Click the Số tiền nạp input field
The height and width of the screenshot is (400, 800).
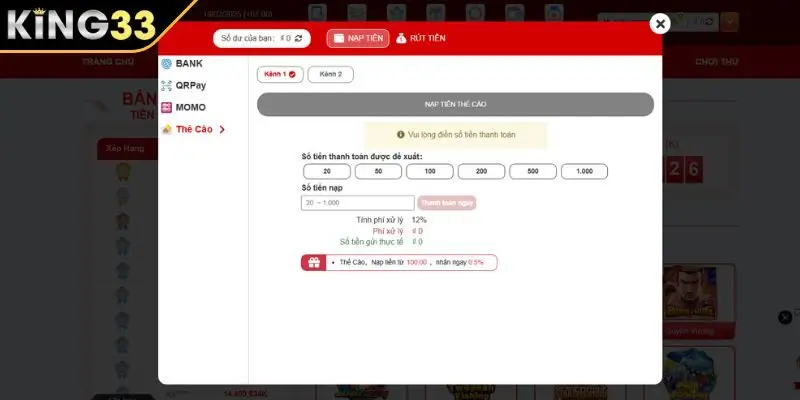(357, 203)
